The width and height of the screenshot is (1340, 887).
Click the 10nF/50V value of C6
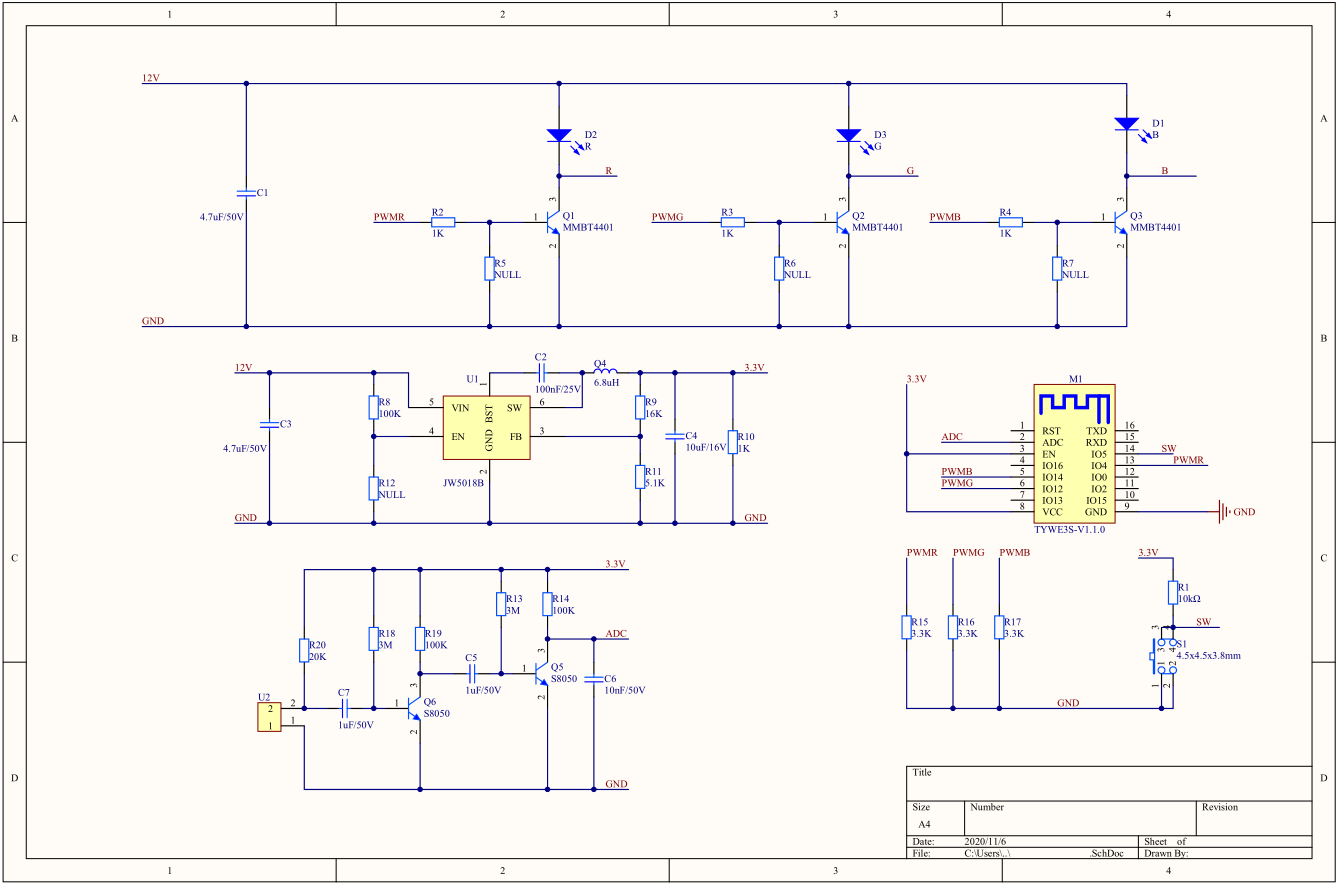[625, 690]
